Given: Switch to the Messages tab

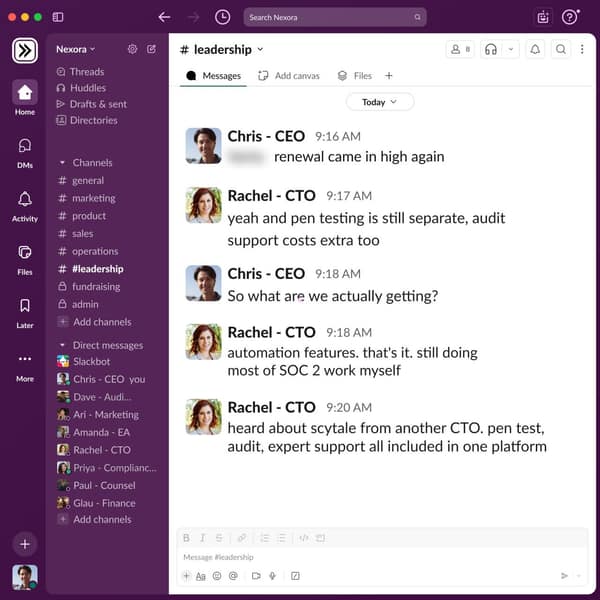Looking at the screenshot, I should [x=214, y=76].
